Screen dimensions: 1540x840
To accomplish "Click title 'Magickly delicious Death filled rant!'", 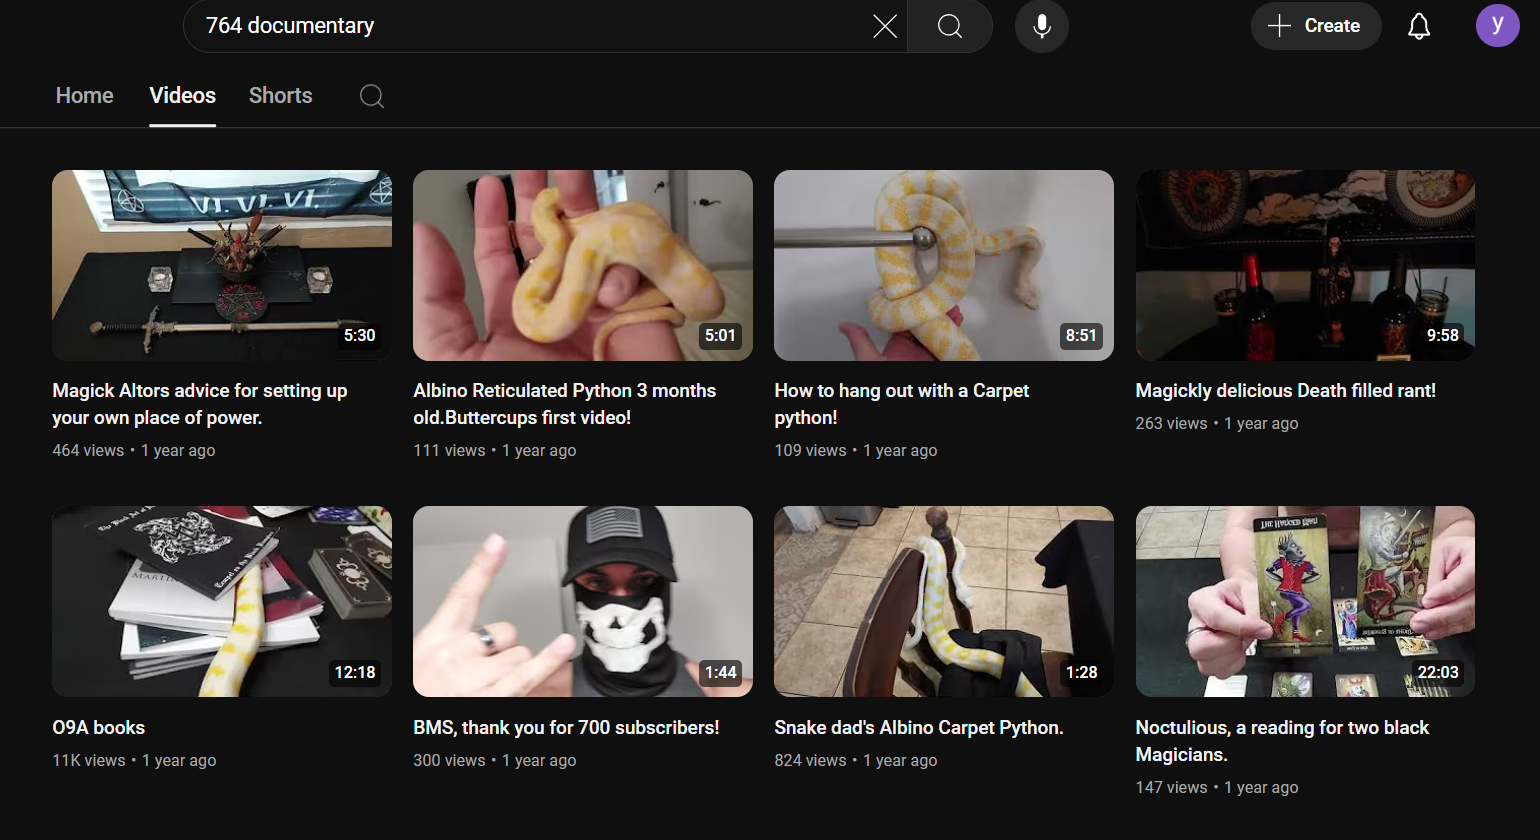I will click(x=1286, y=391).
